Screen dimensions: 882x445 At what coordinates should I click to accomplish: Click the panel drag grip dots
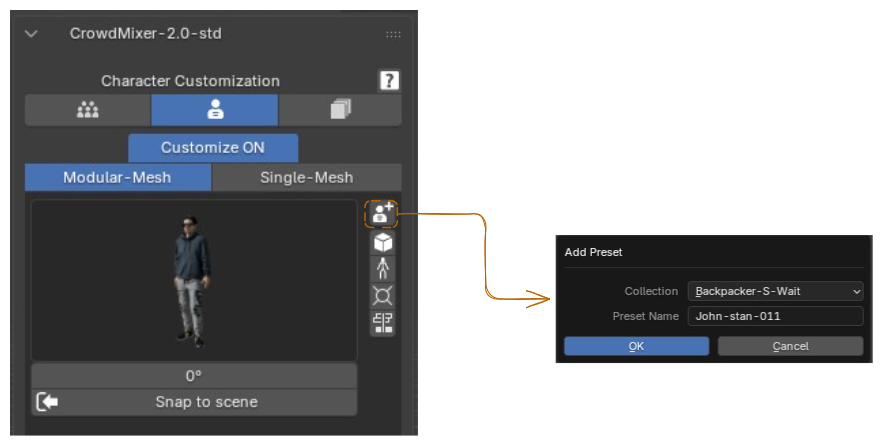393,34
